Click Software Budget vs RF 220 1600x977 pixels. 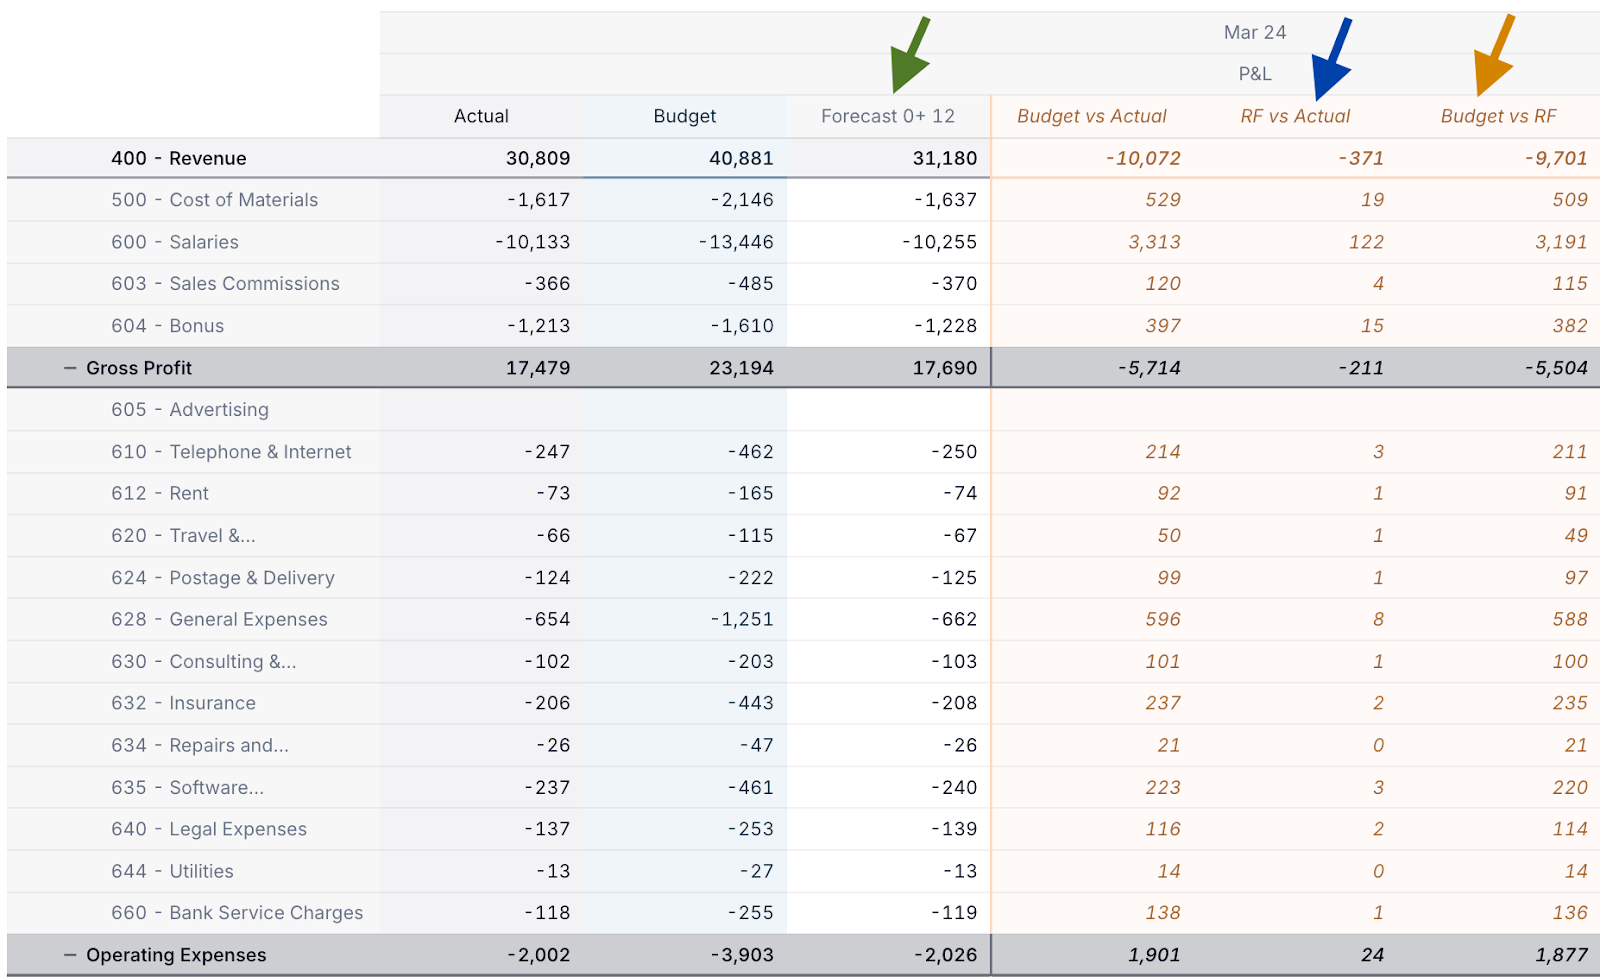1570,787
